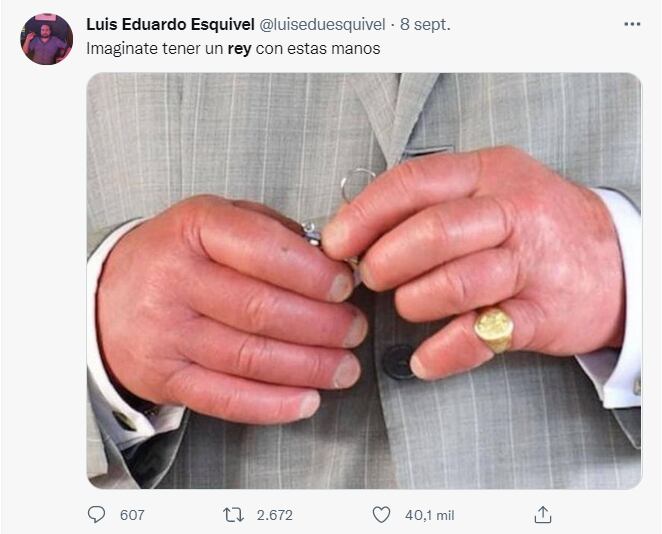Viewport: 662px width, 534px height.
Task: Open the attached photo of the hands
Action: click(364, 281)
